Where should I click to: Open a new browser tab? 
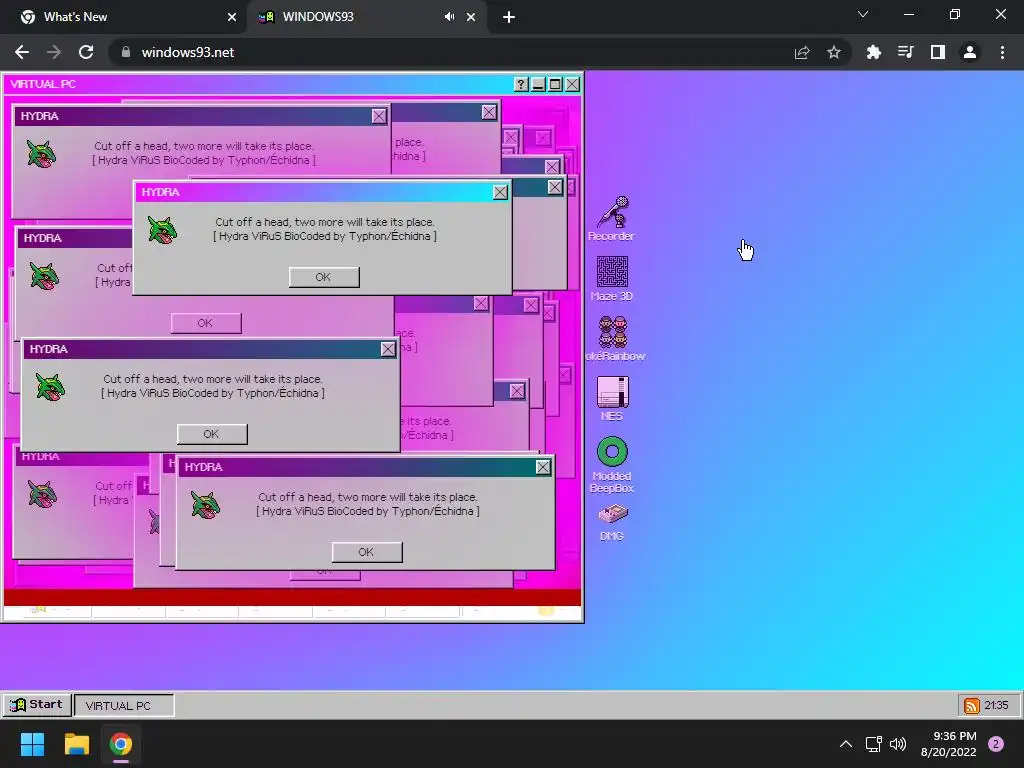(x=509, y=18)
